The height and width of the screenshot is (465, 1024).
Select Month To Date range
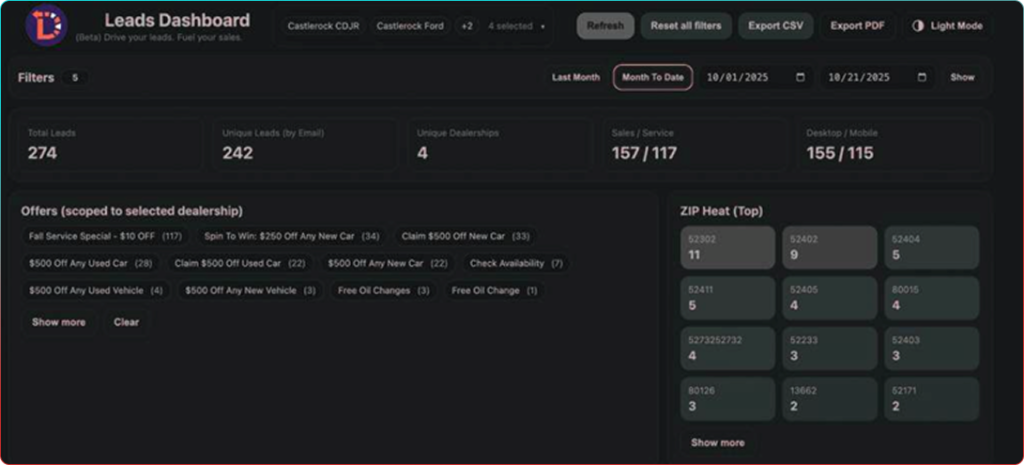[653, 77]
